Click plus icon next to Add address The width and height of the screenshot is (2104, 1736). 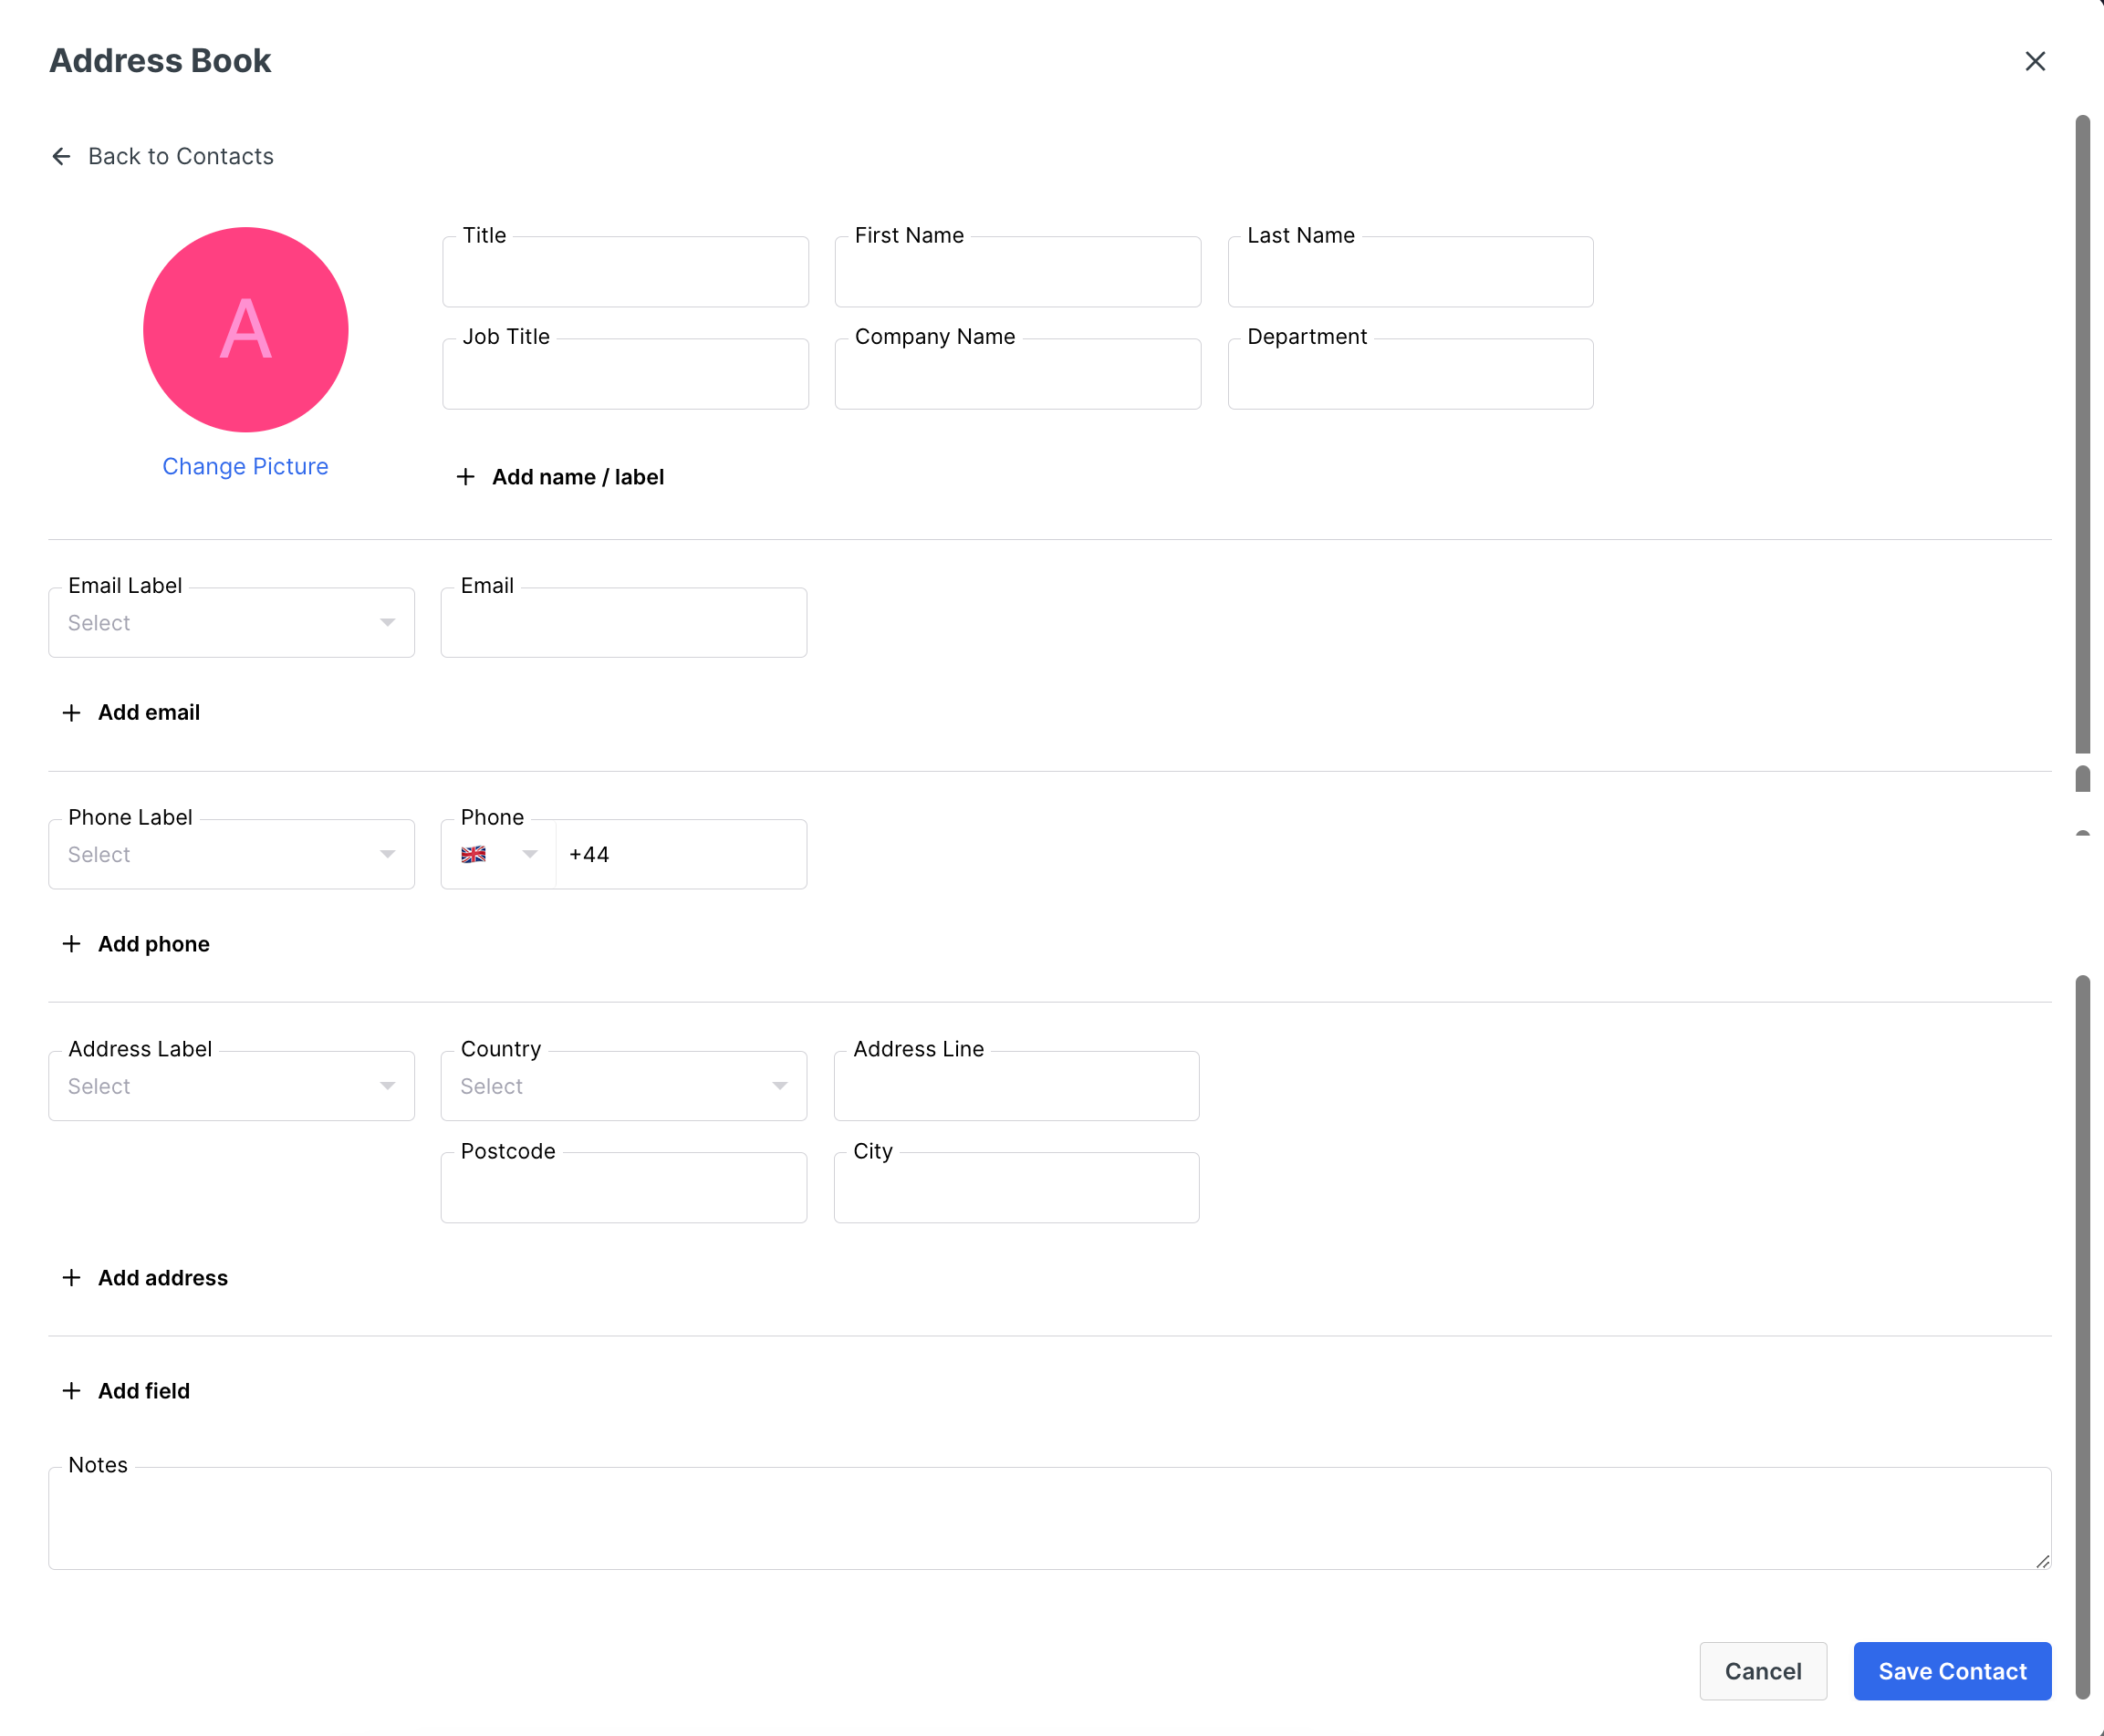pyautogui.click(x=71, y=1278)
